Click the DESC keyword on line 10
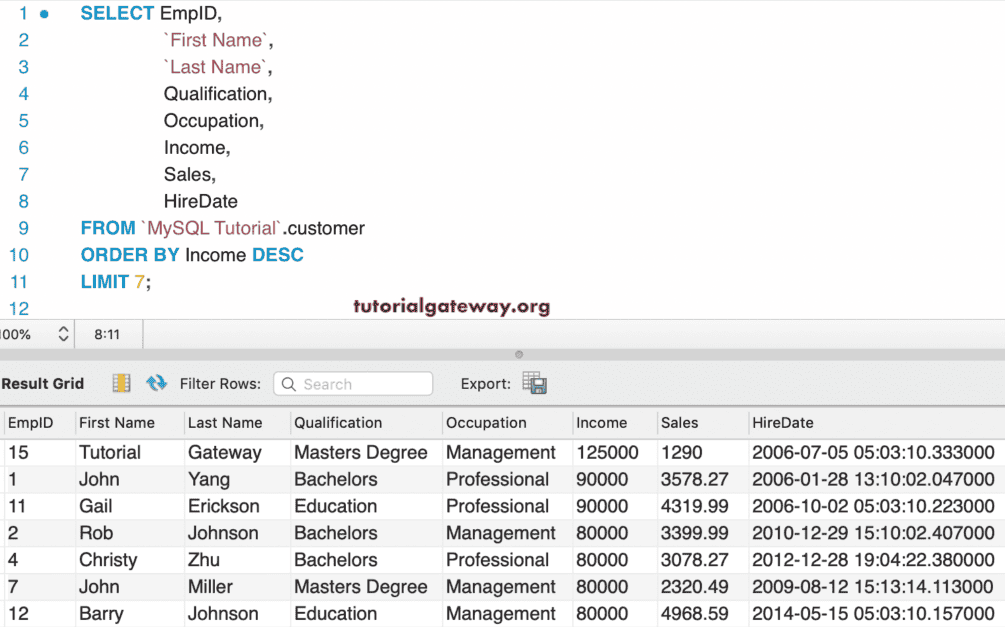 278,256
